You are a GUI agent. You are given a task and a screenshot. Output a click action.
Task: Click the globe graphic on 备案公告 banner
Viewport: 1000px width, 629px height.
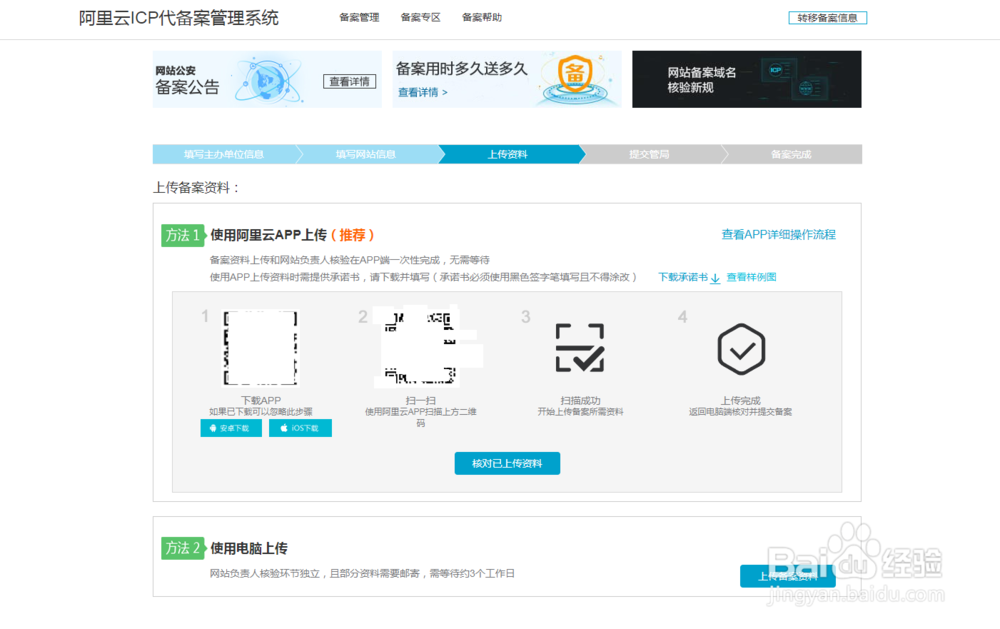pos(267,81)
